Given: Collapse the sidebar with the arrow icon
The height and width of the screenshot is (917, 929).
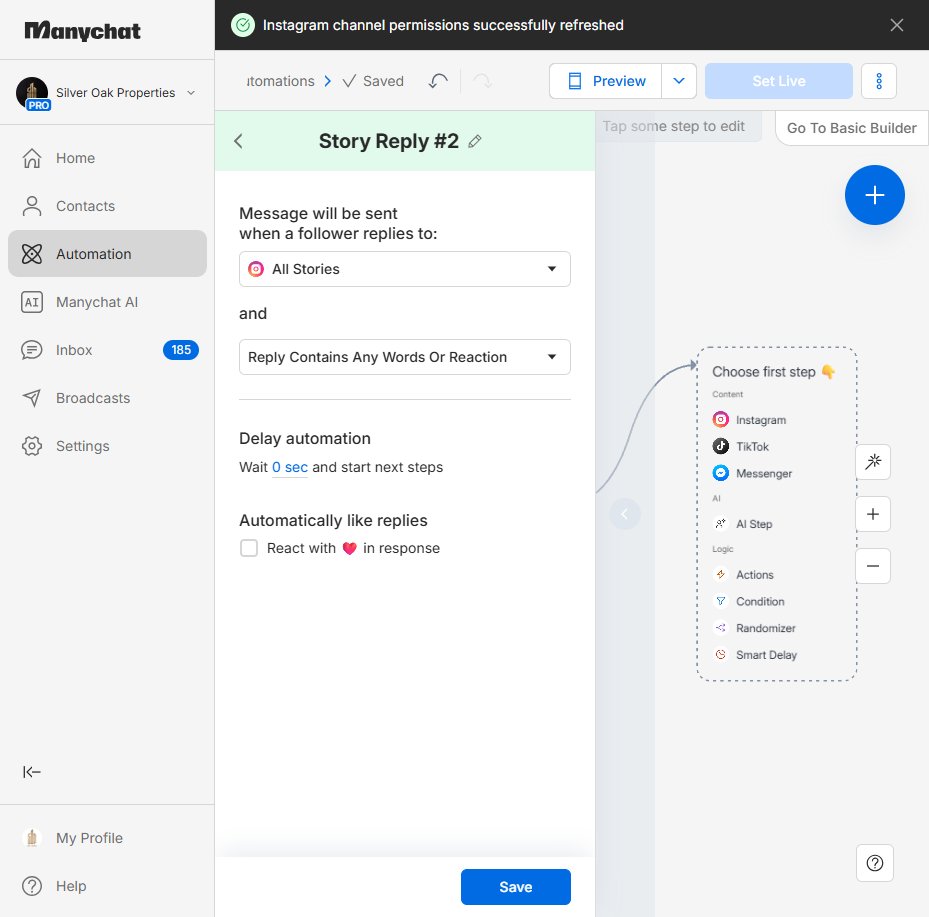Looking at the screenshot, I should point(31,772).
